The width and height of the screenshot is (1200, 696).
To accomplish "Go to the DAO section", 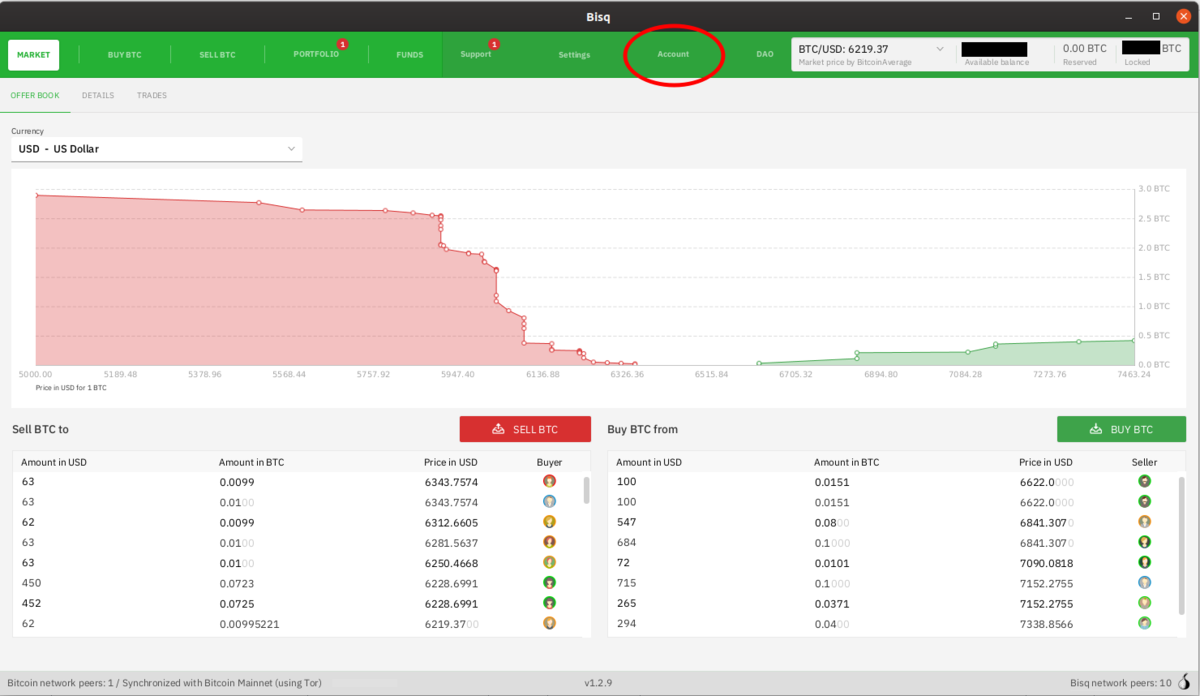I will [765, 54].
